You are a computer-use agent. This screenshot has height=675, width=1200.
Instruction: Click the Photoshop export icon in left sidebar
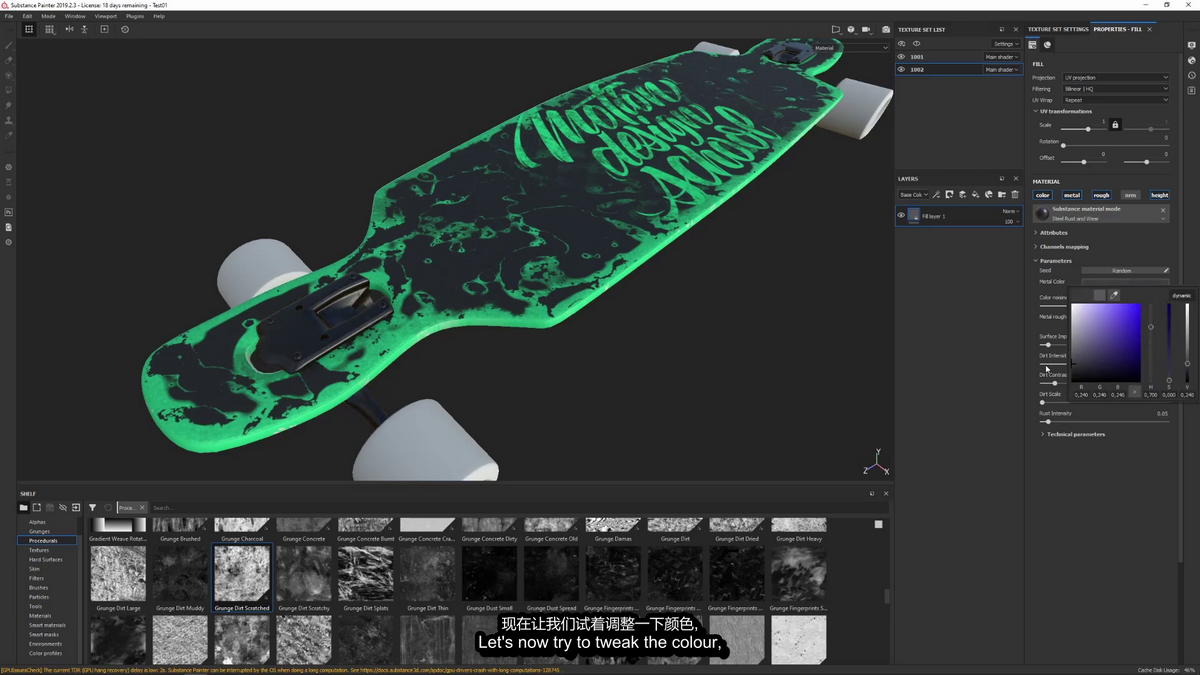[9, 212]
